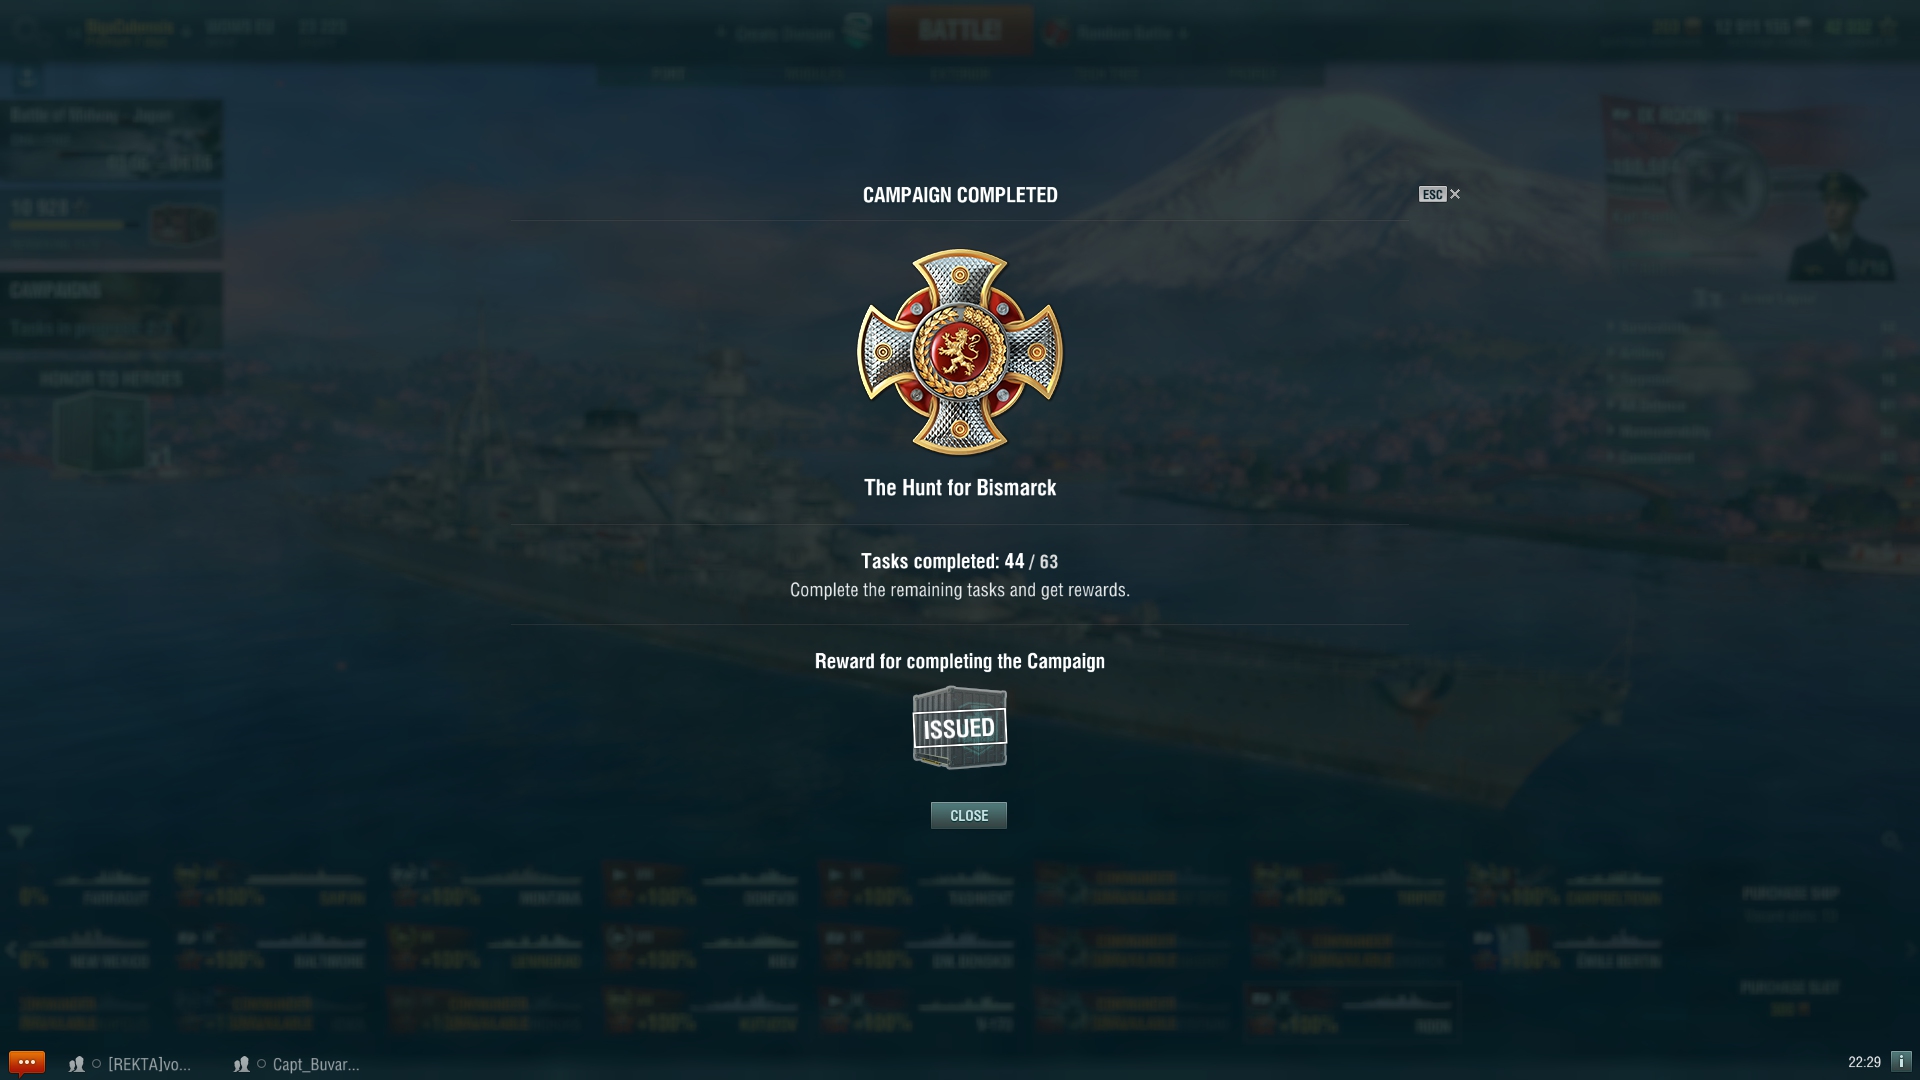
Task: Click the carousel left arrow
Action: click(x=11, y=949)
